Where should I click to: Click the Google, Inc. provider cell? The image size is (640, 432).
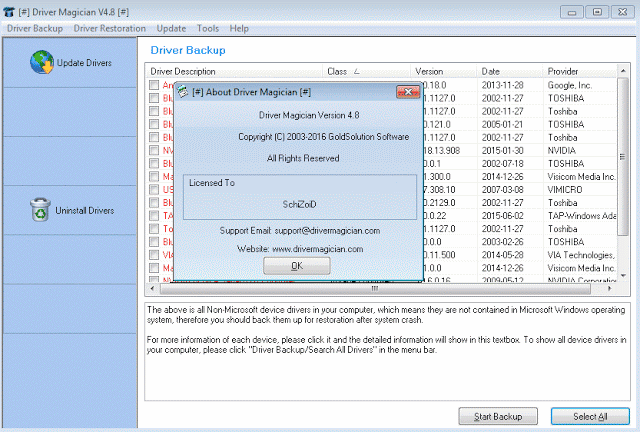(570, 85)
